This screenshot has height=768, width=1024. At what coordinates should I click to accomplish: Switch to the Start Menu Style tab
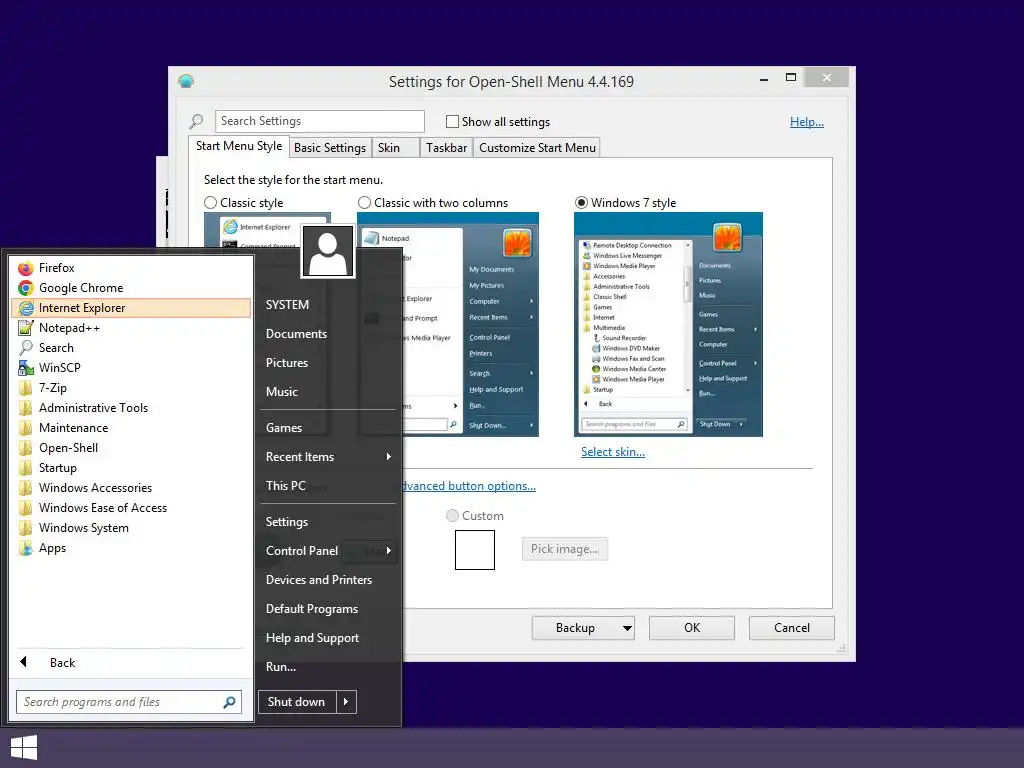coord(239,146)
